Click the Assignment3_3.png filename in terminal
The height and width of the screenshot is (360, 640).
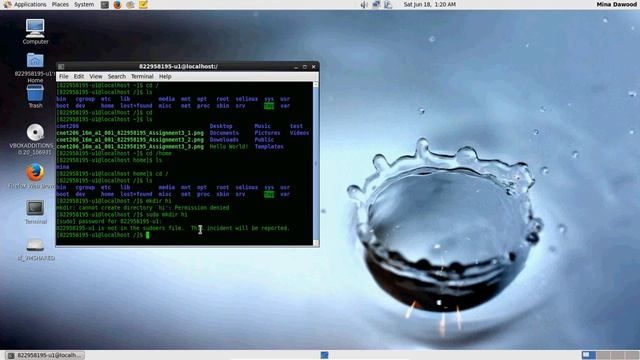(130, 147)
